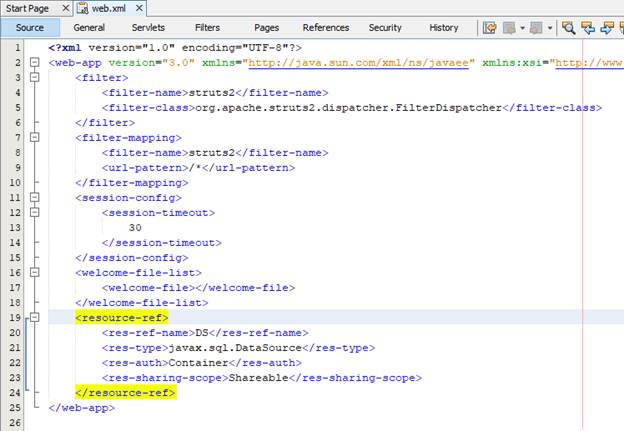This screenshot has height=431, width=624.
Task: Click the Shareable res-sharing-scope value
Action: [x=258, y=378]
